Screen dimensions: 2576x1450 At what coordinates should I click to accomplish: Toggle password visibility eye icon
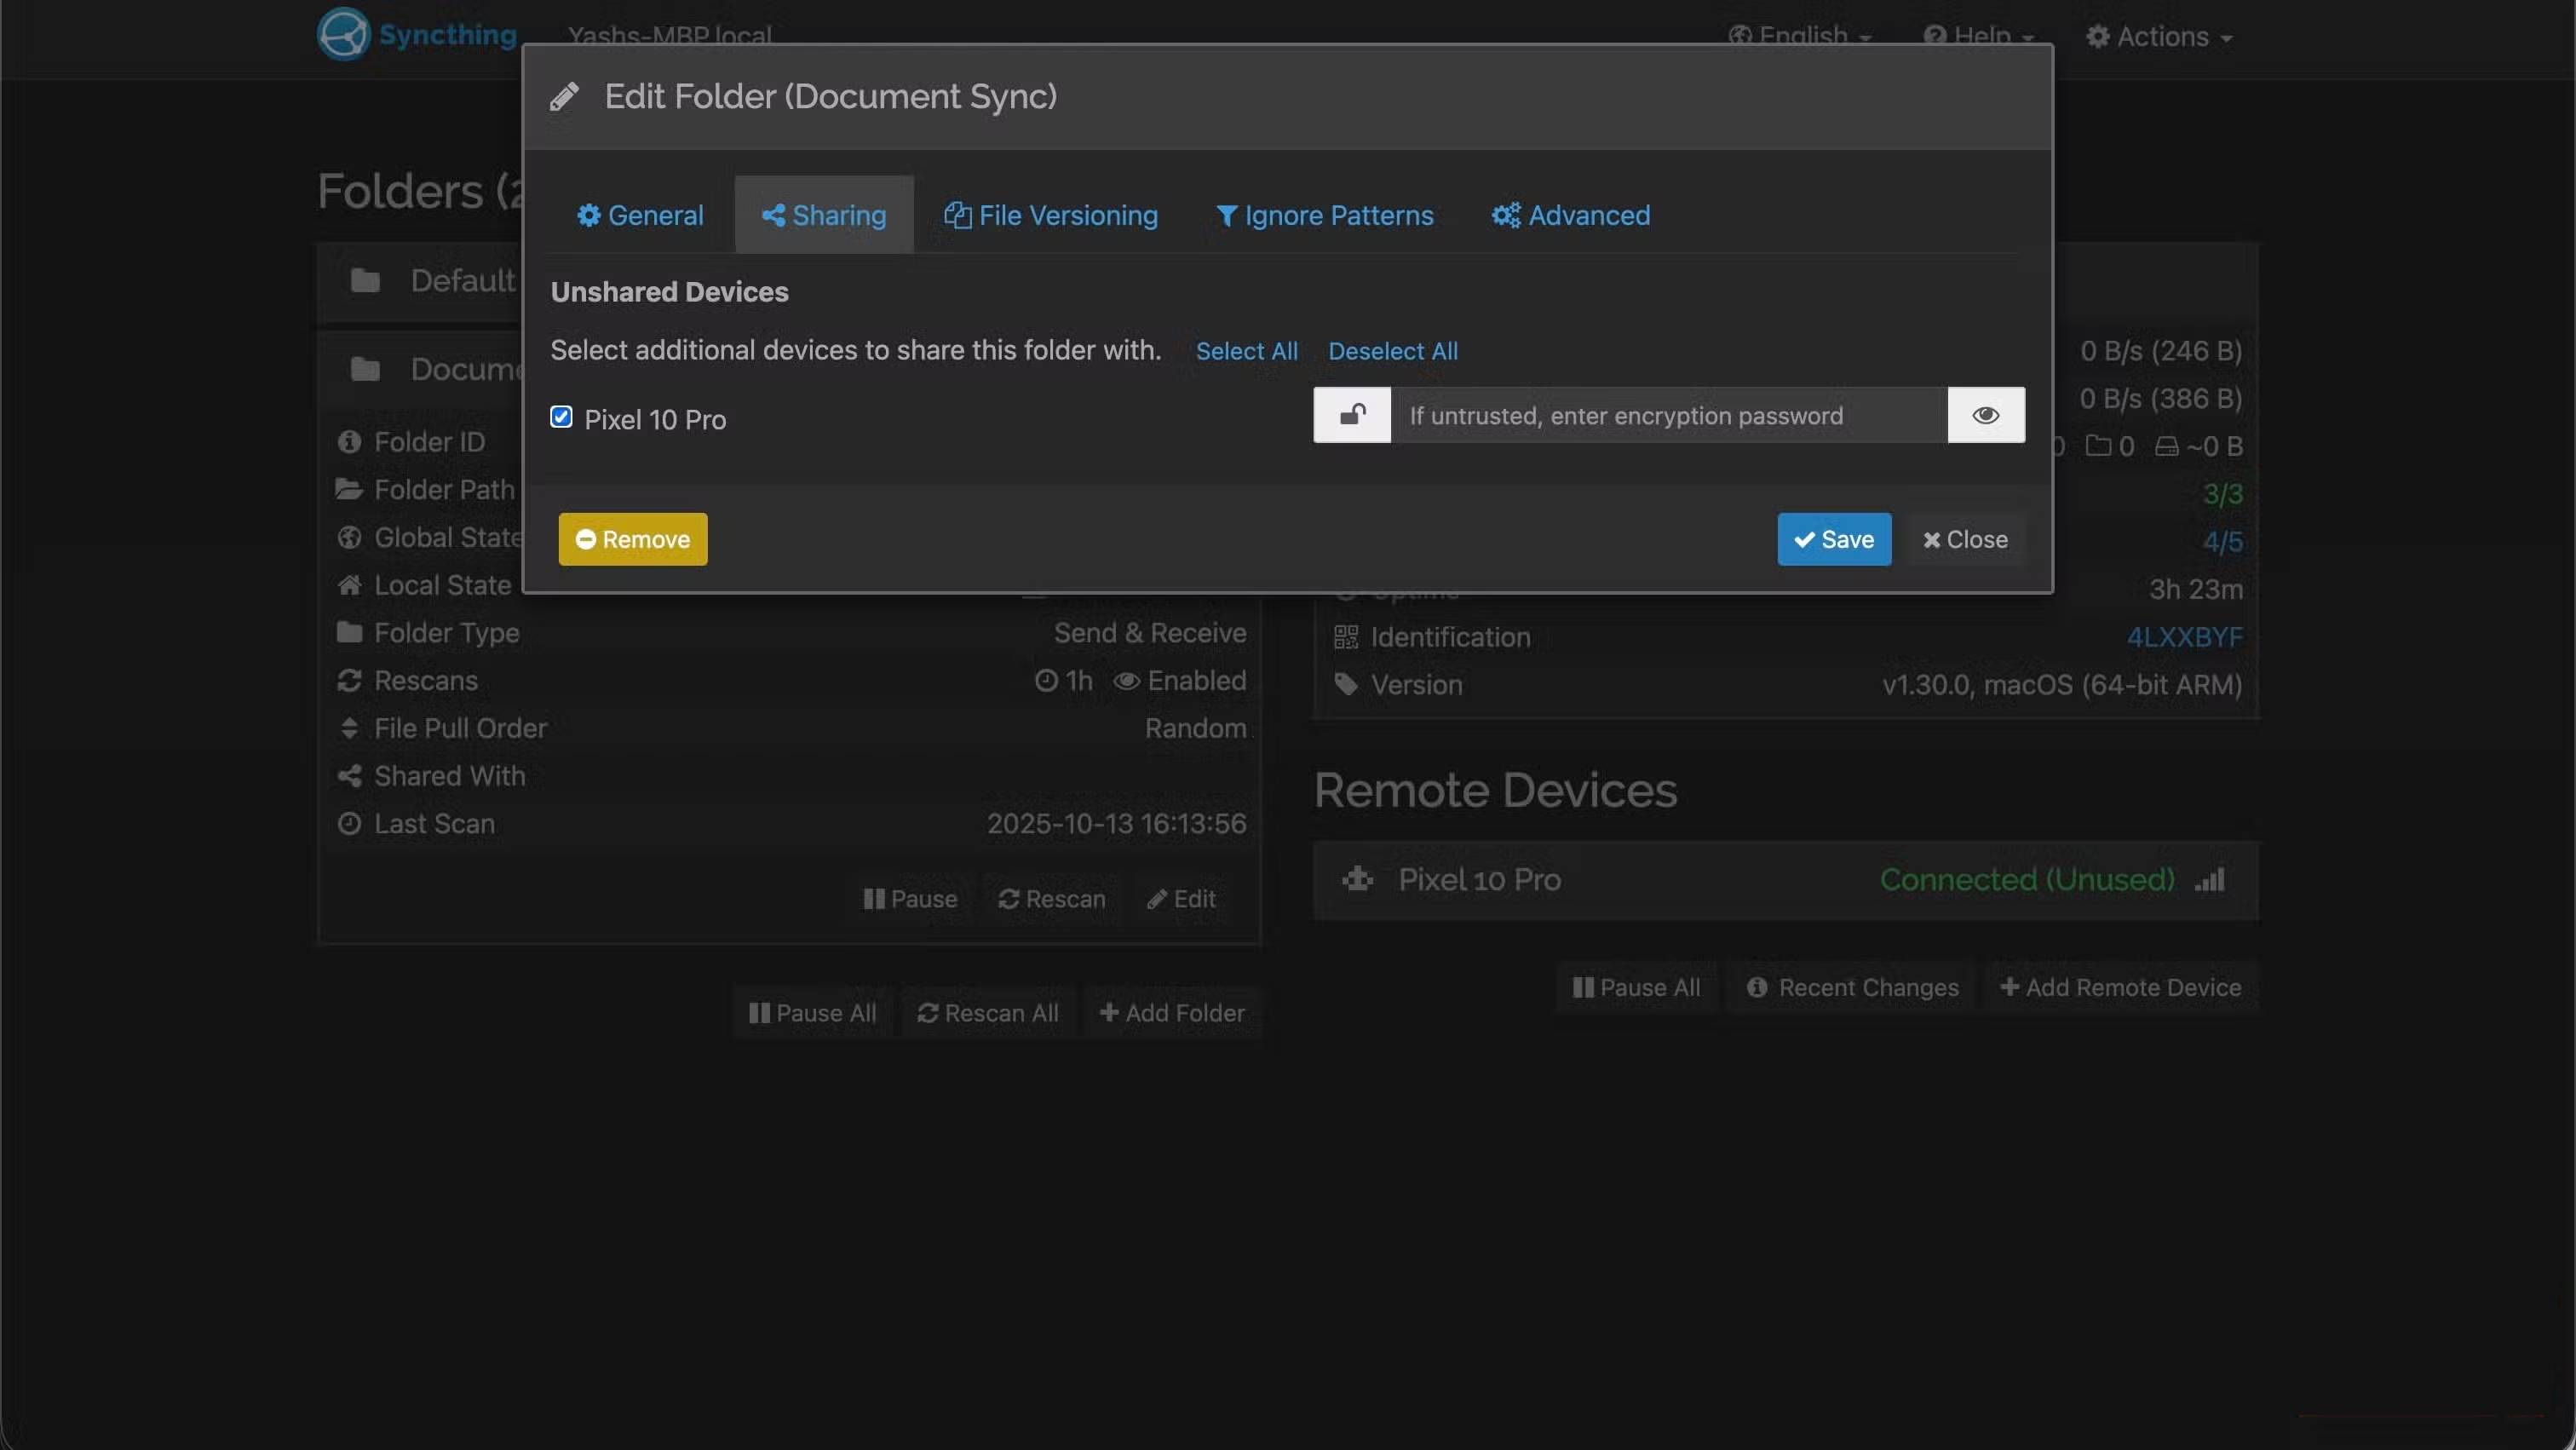[1986, 415]
